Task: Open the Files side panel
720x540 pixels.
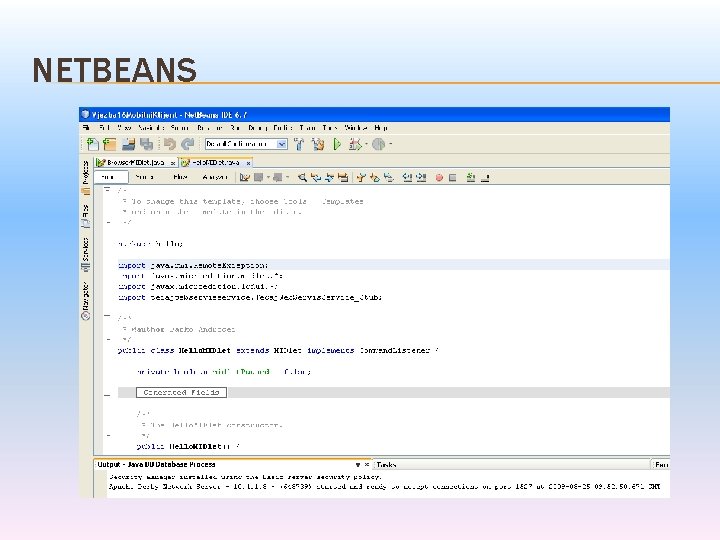Action: point(86,216)
